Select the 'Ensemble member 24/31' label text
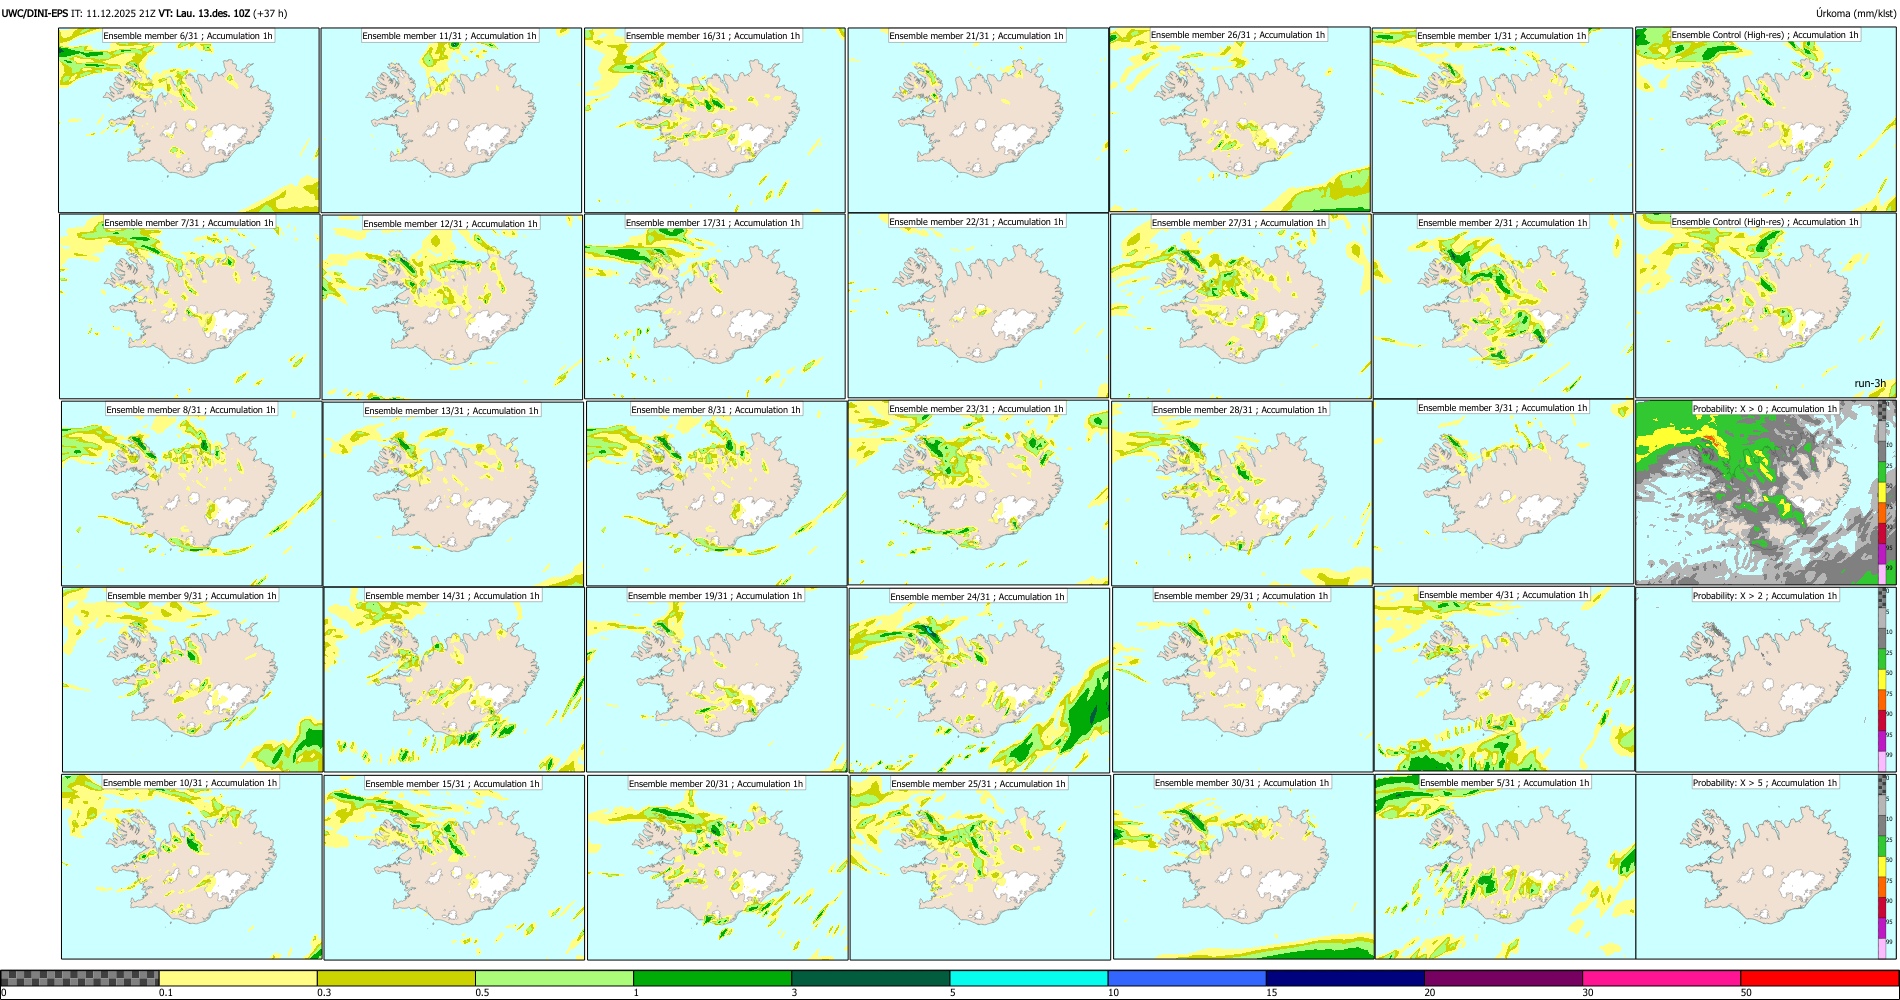 coord(941,597)
